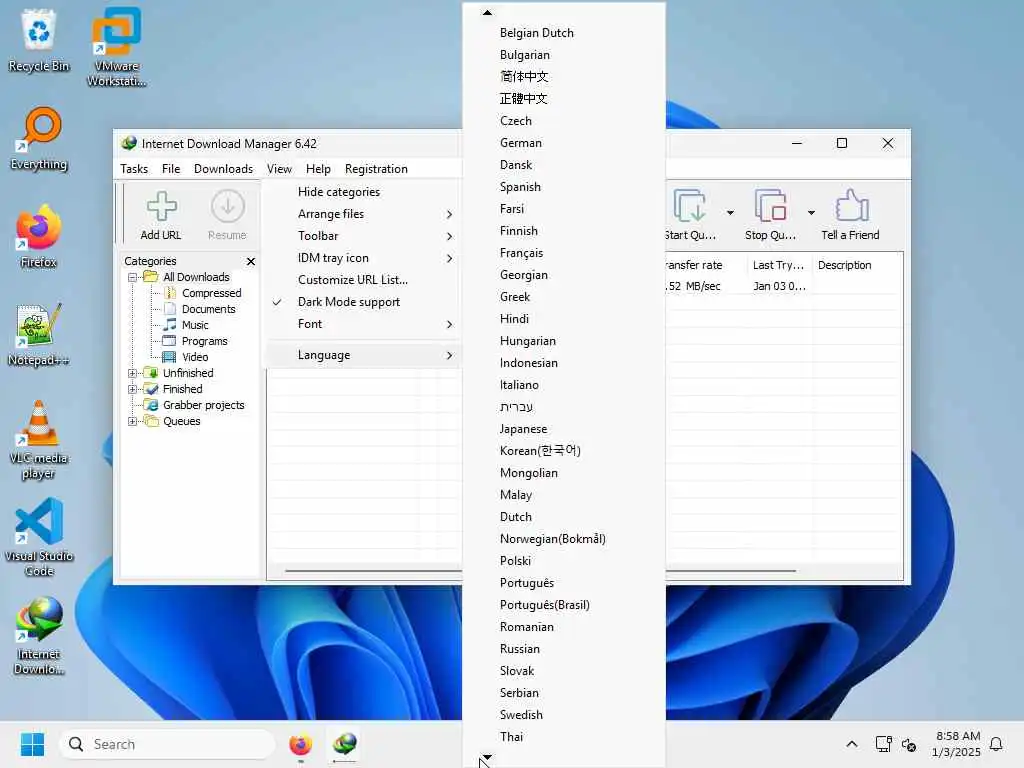Screen dimensions: 1024x768
Task: Select Français language
Action: [564, 253]
